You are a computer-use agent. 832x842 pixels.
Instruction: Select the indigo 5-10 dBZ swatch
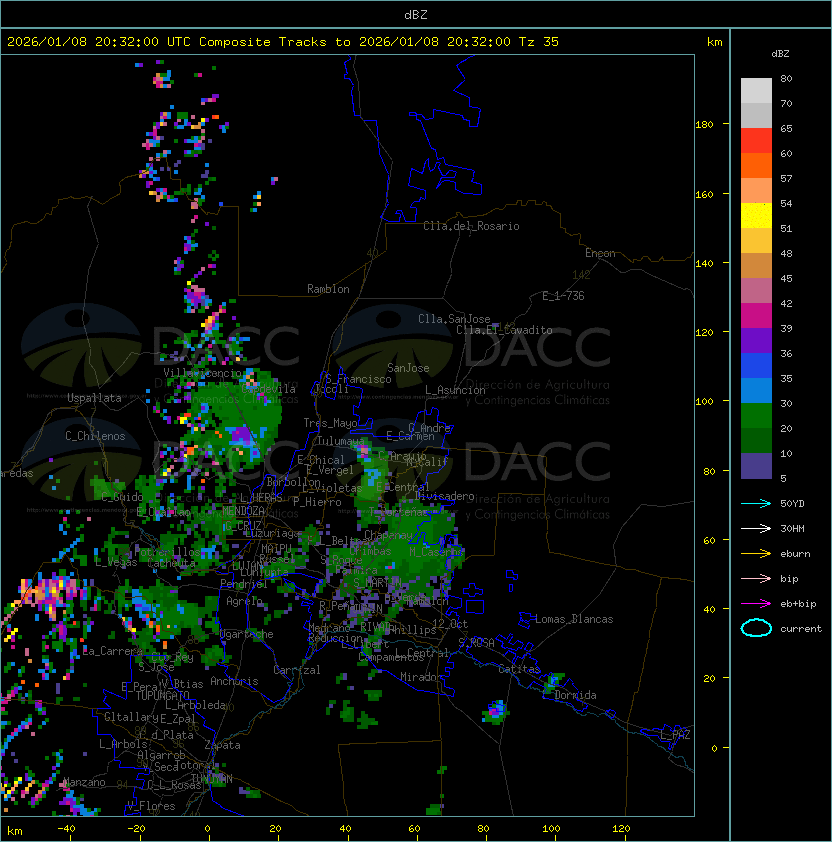click(756, 466)
